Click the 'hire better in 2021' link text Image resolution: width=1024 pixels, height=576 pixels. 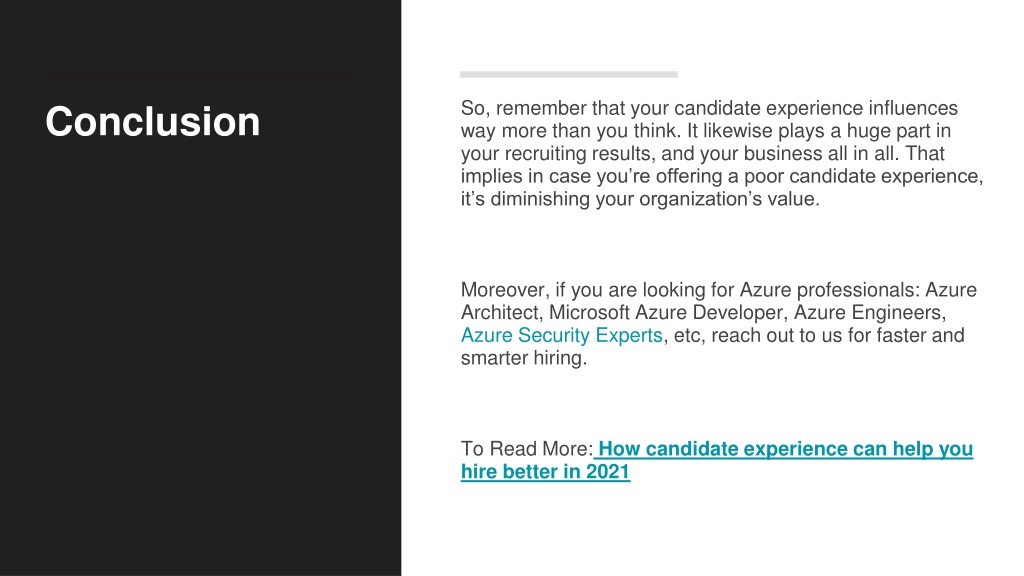(545, 472)
